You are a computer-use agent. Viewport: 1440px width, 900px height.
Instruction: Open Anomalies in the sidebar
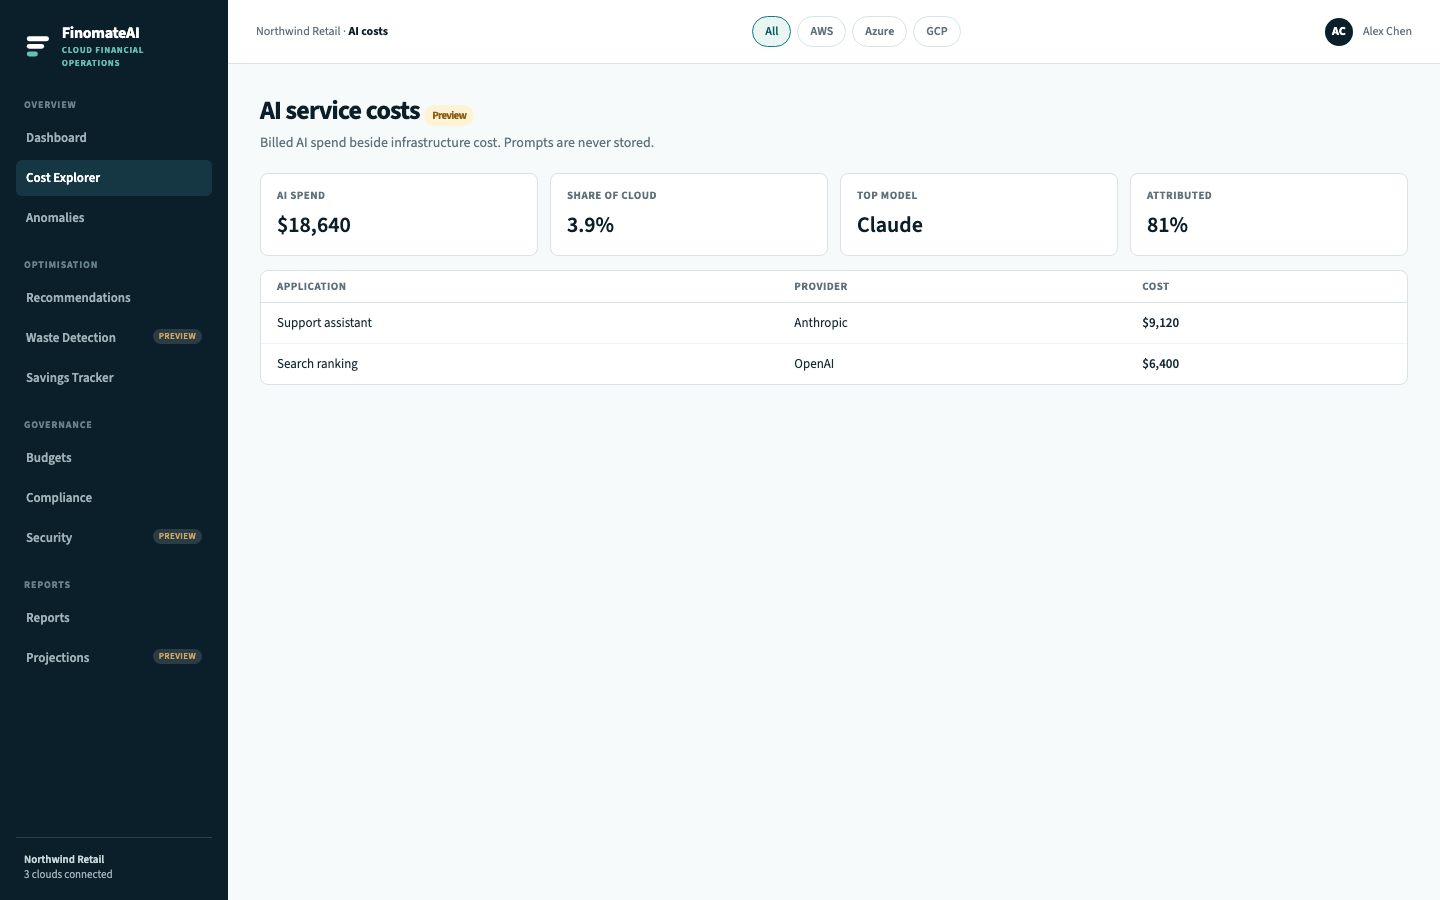[x=114, y=218]
